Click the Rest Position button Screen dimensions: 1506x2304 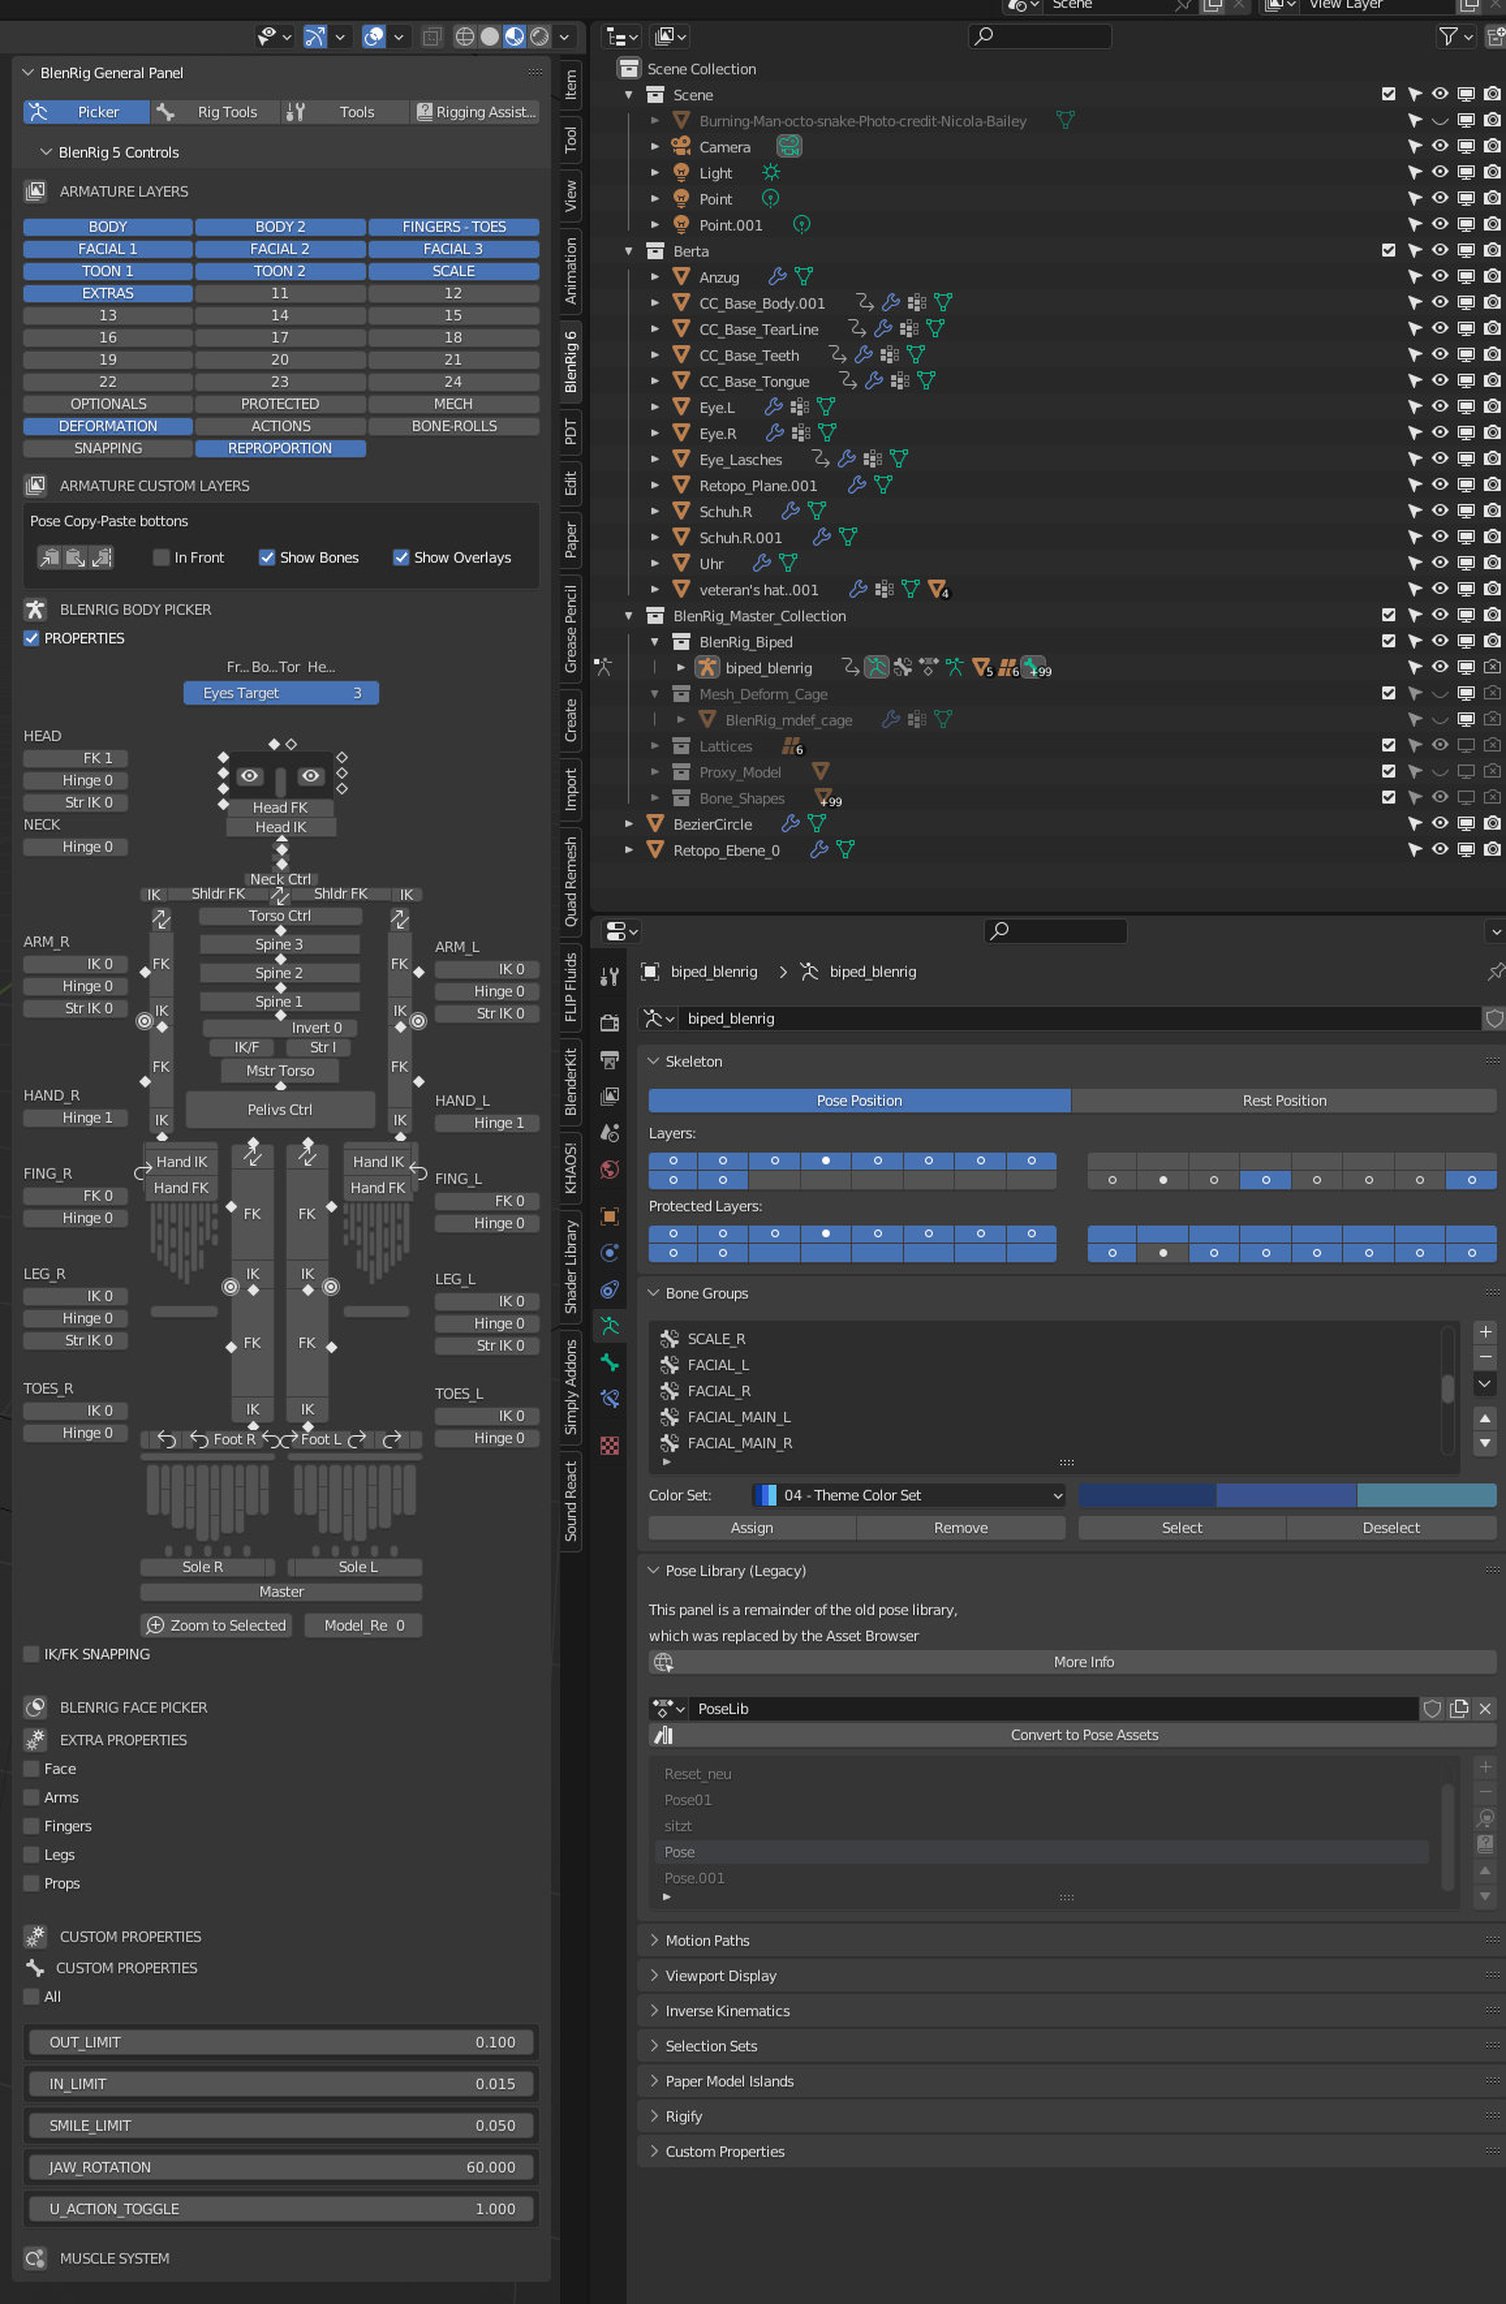1283,1100
